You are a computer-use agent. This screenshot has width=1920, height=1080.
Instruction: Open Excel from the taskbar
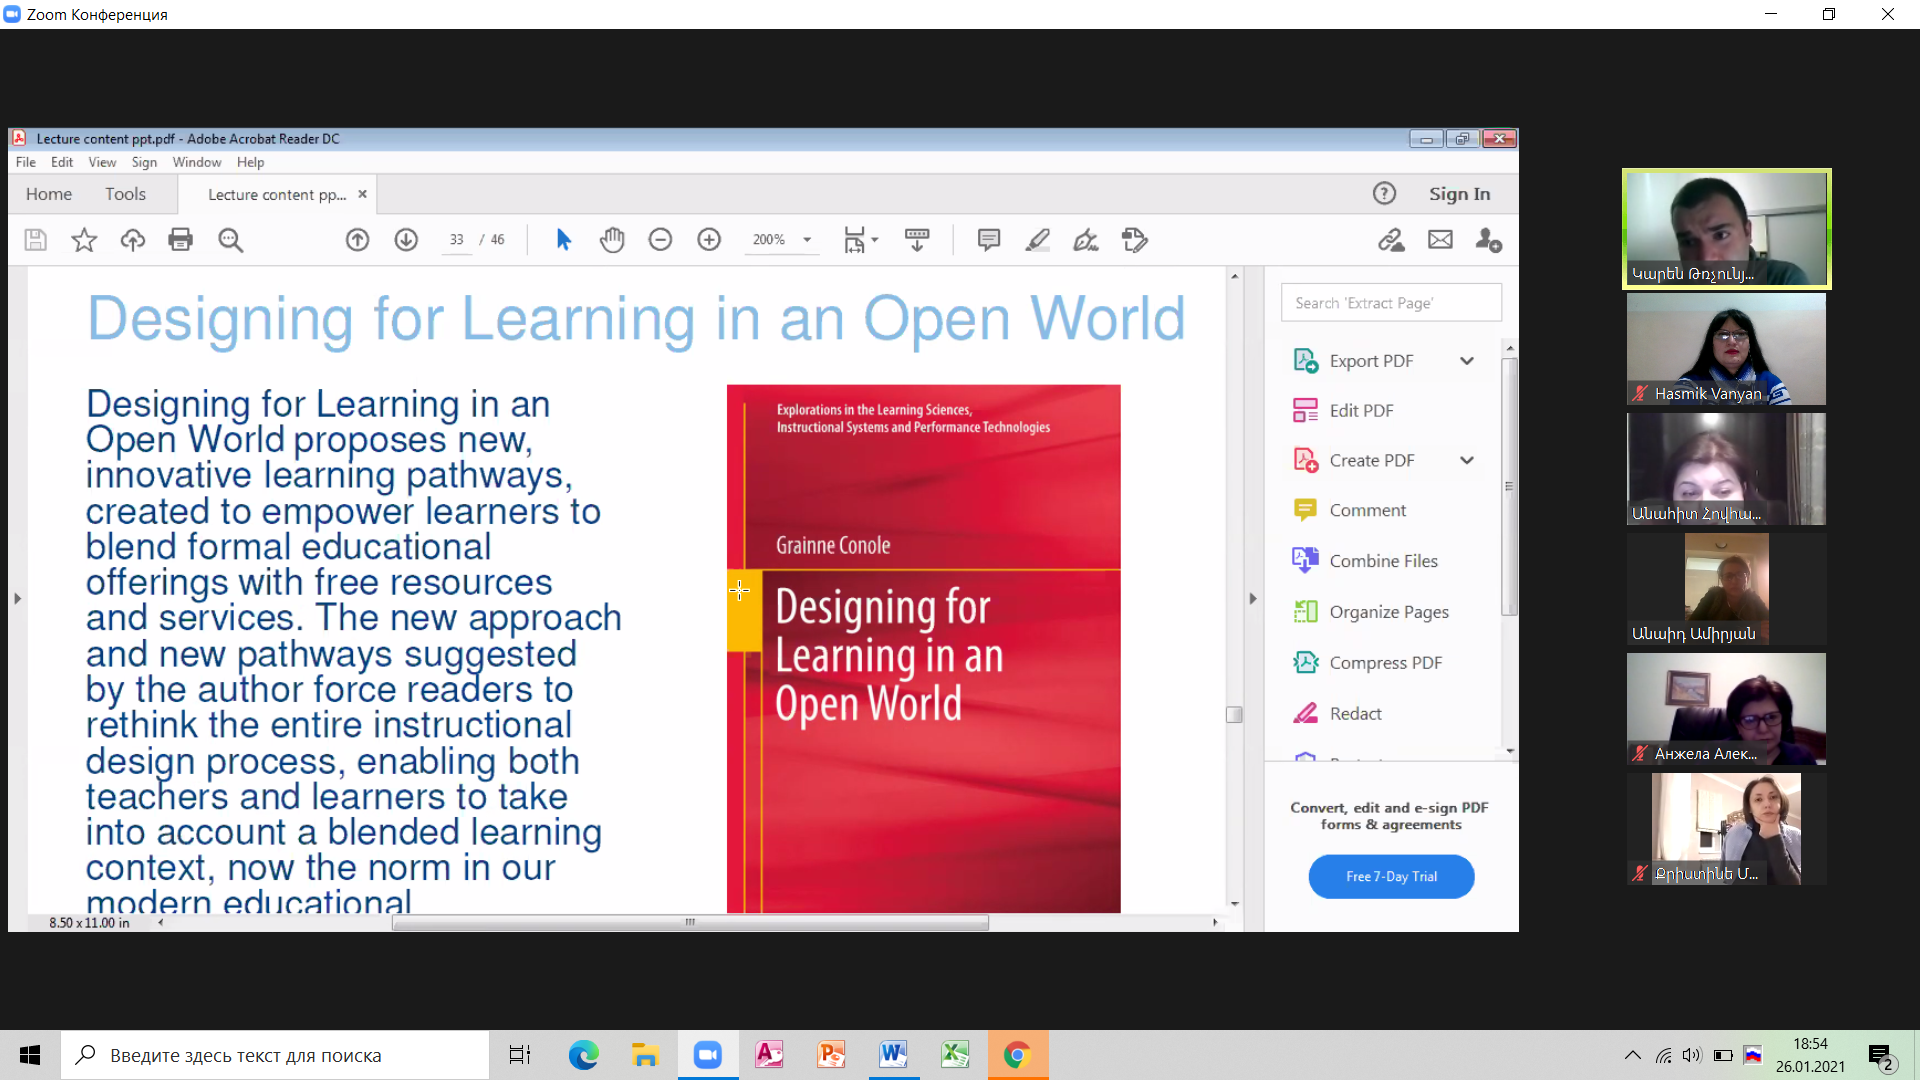955,1055
